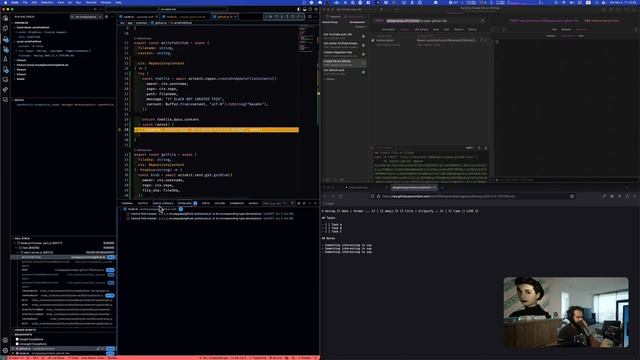Click the browser back arrow in lower-right window
Screen dimensions: 640x360
[x=325, y=196]
